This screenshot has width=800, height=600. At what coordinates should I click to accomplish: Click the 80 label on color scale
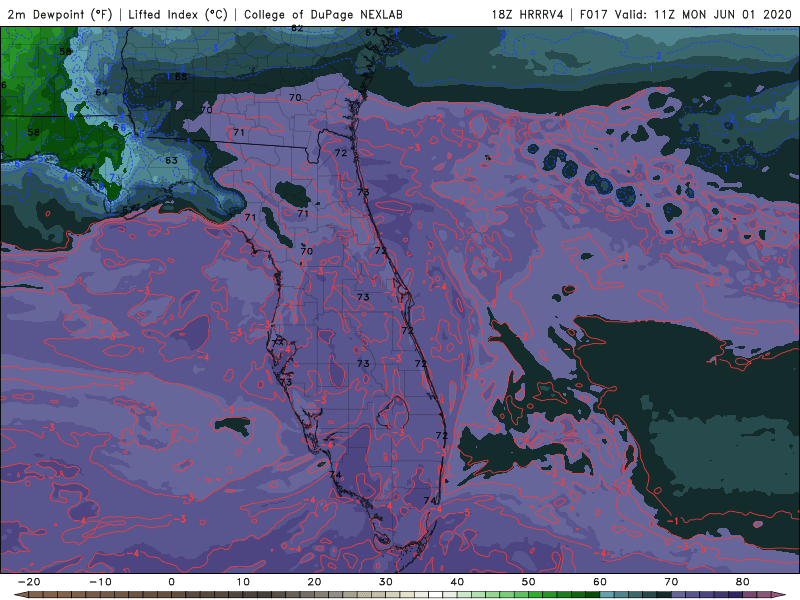743,582
